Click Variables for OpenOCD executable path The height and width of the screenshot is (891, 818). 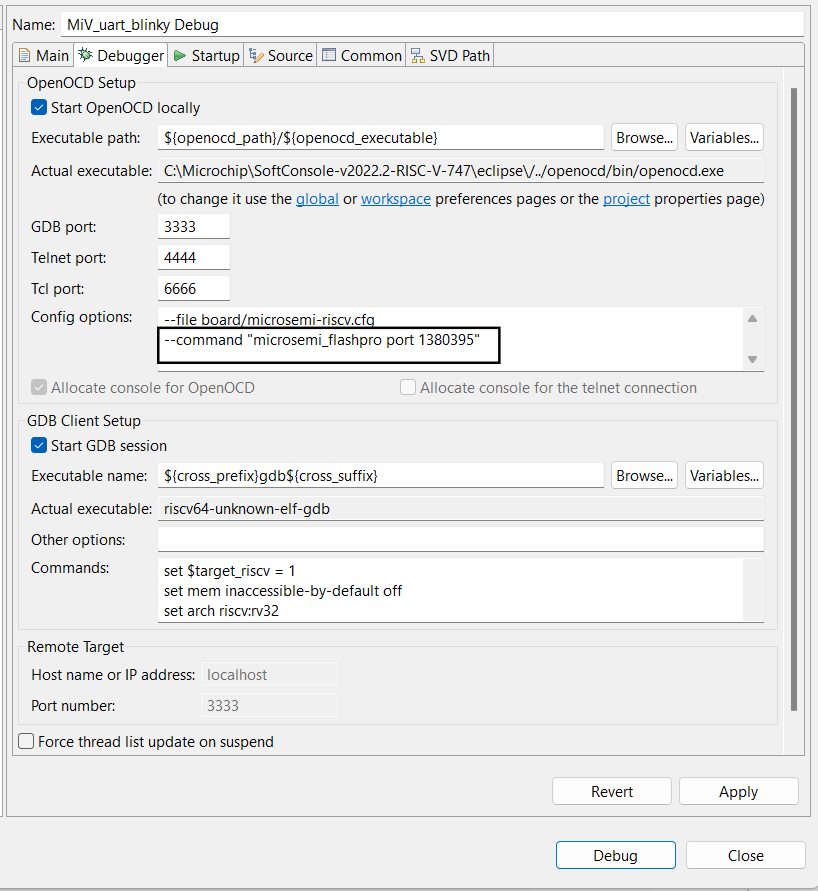point(724,138)
